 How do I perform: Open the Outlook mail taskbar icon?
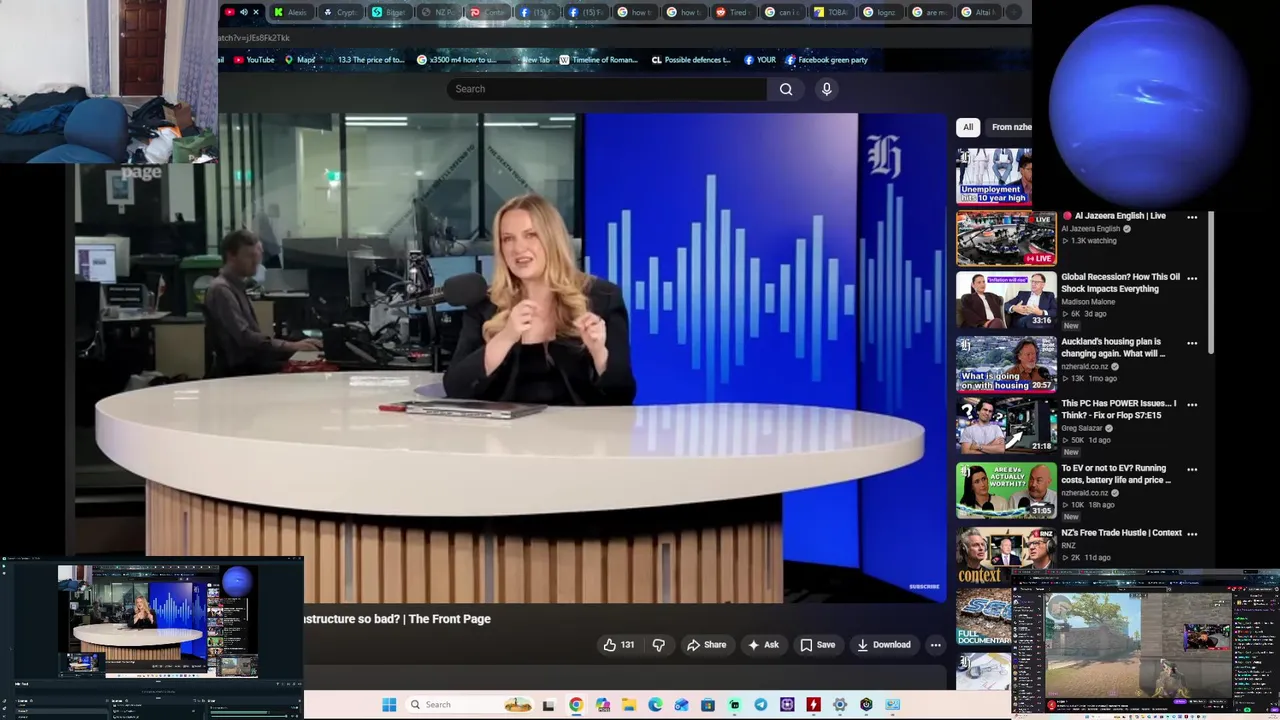682,705
